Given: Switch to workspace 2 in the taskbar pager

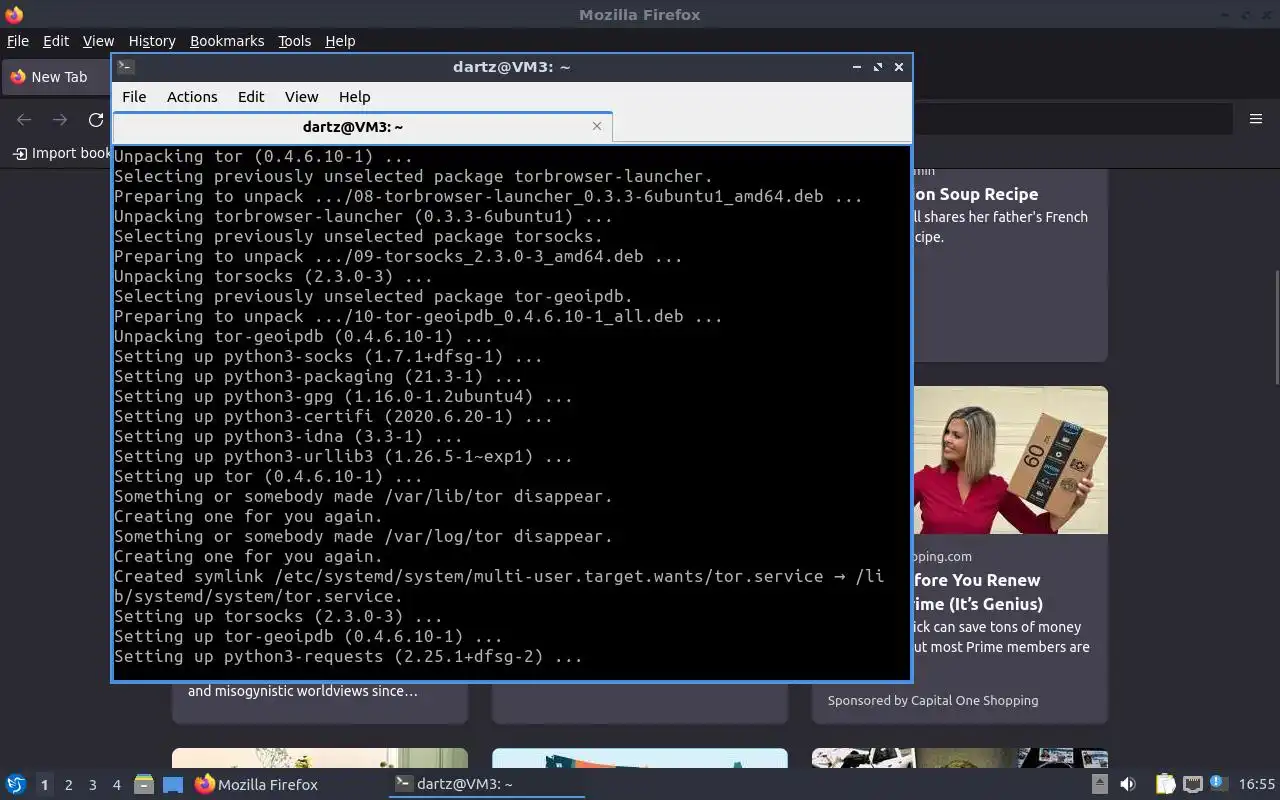Looking at the screenshot, I should click(x=68, y=785).
